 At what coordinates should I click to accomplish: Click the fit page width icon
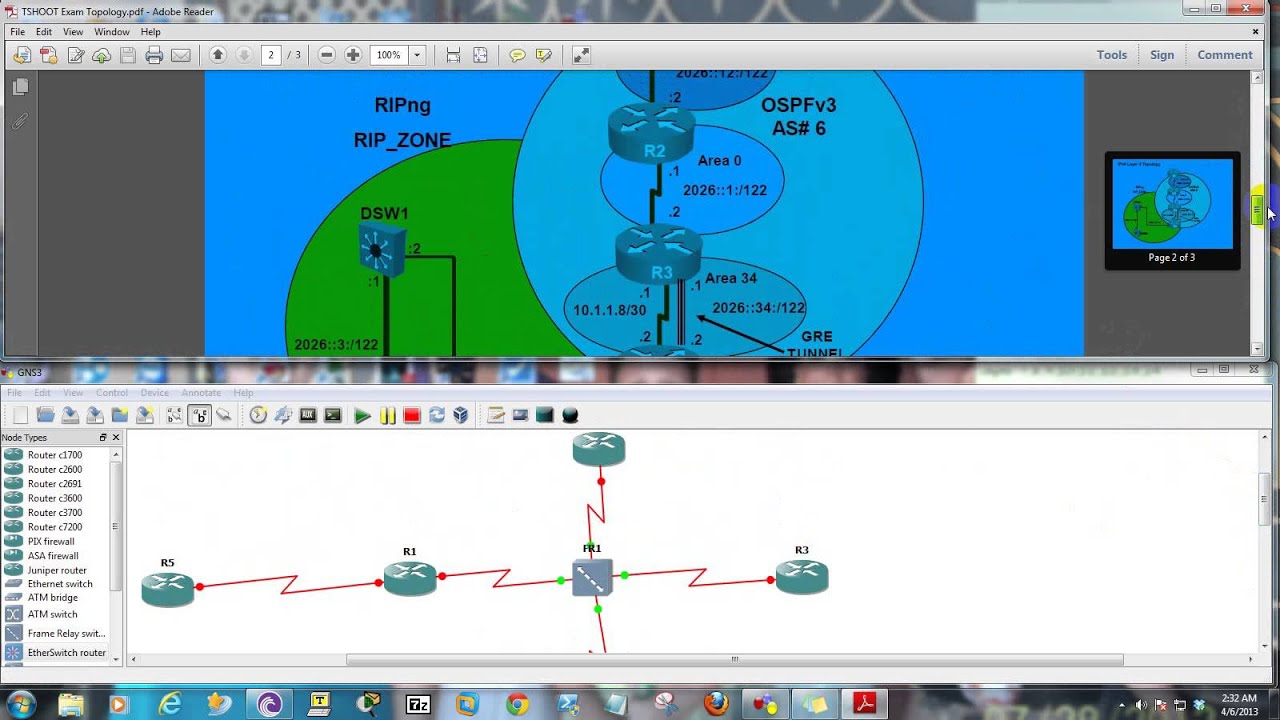(x=454, y=55)
